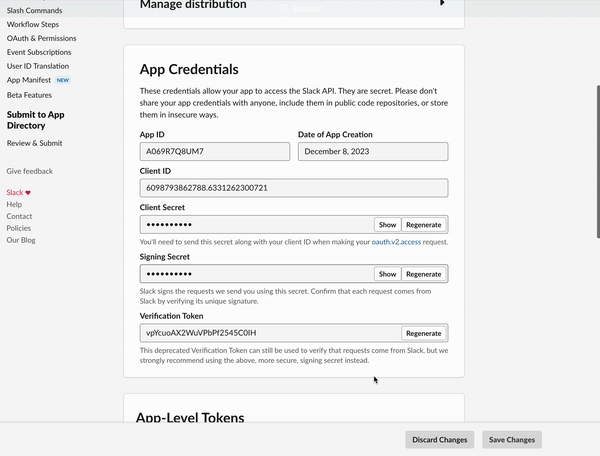The image size is (600, 456).
Task: Click the Save Changes button
Action: click(510, 439)
